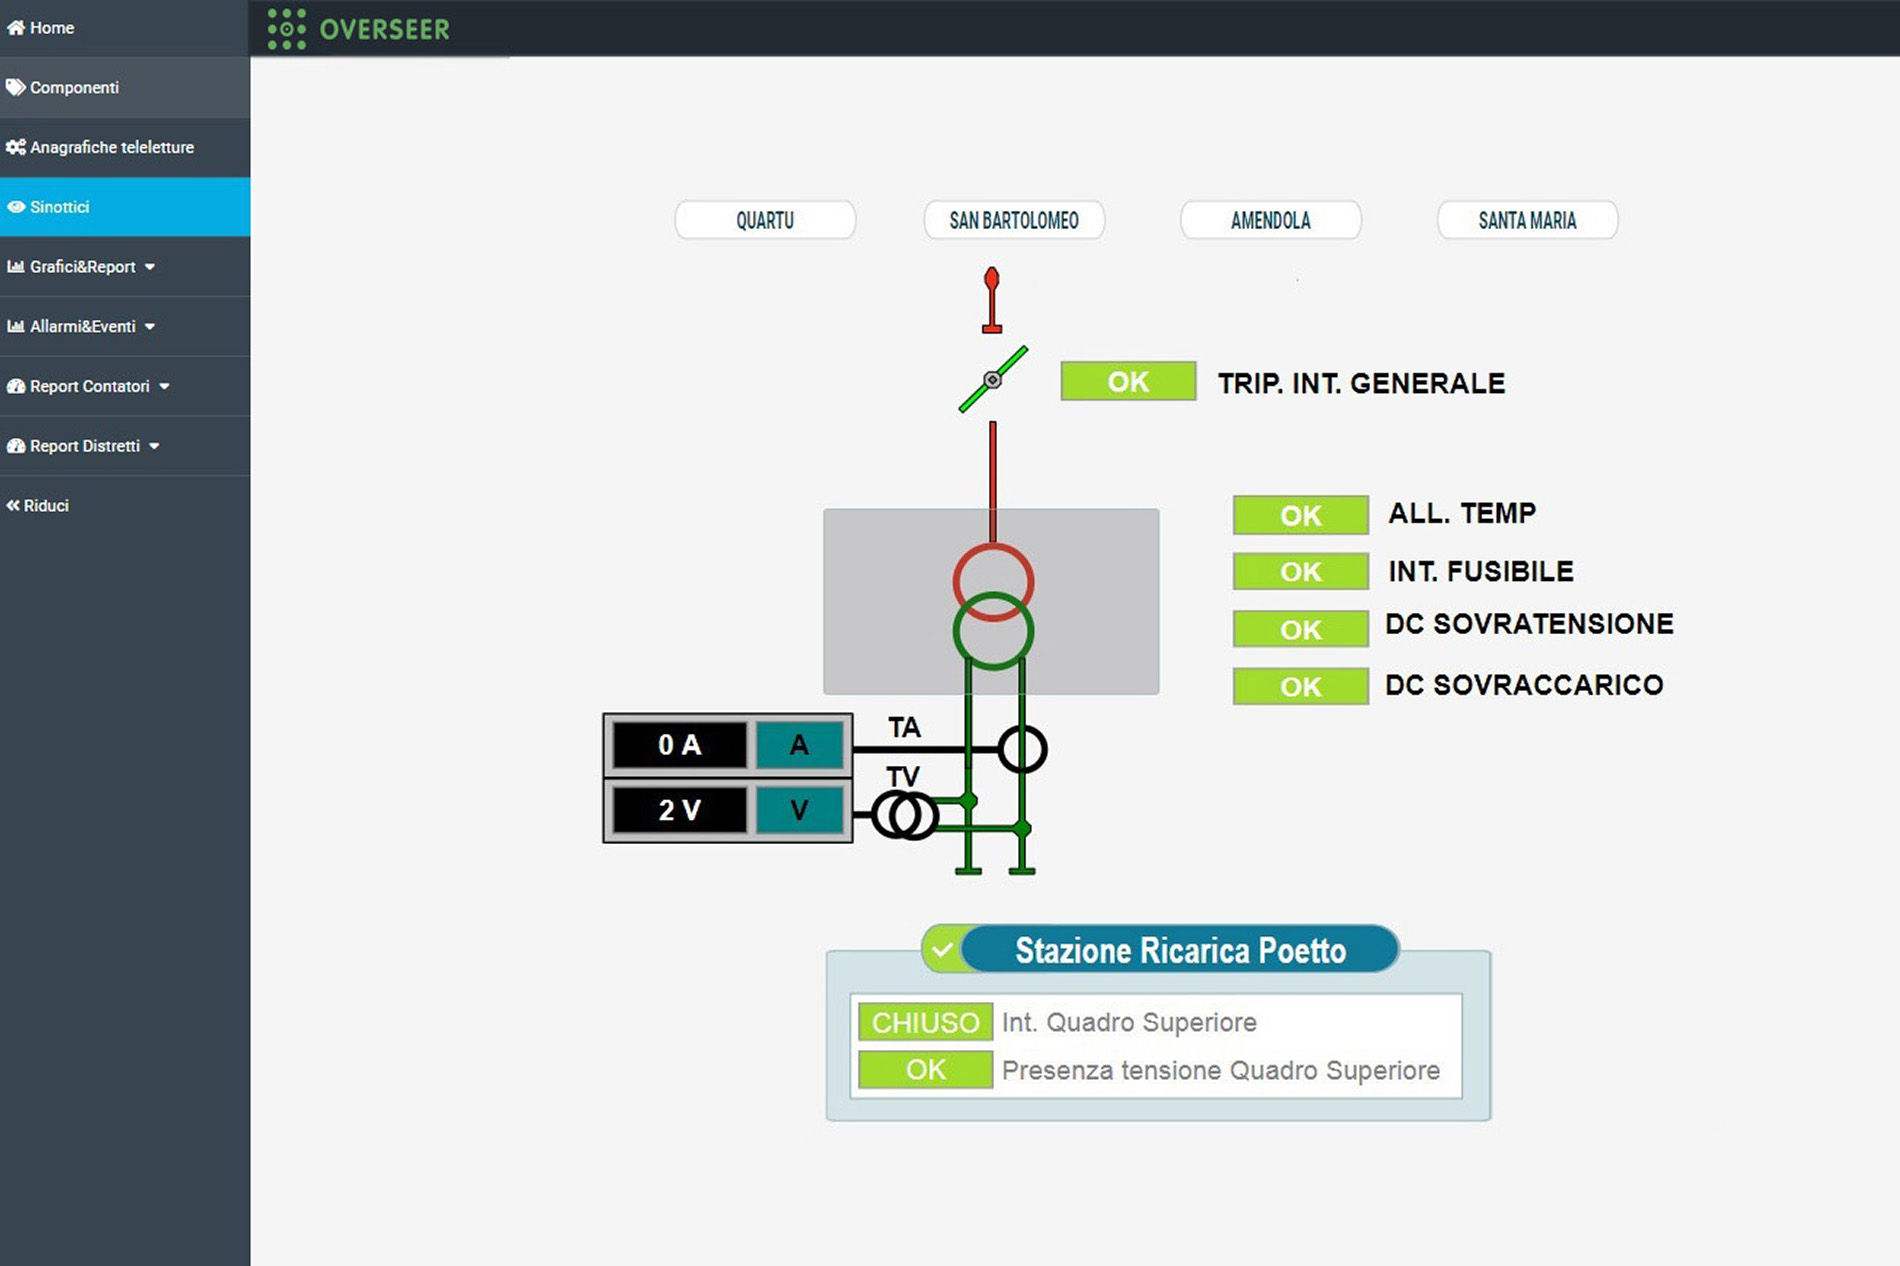This screenshot has width=1900, height=1266.
Task: Click the TRIP. INT. GENERALE label
Action: click(1361, 383)
